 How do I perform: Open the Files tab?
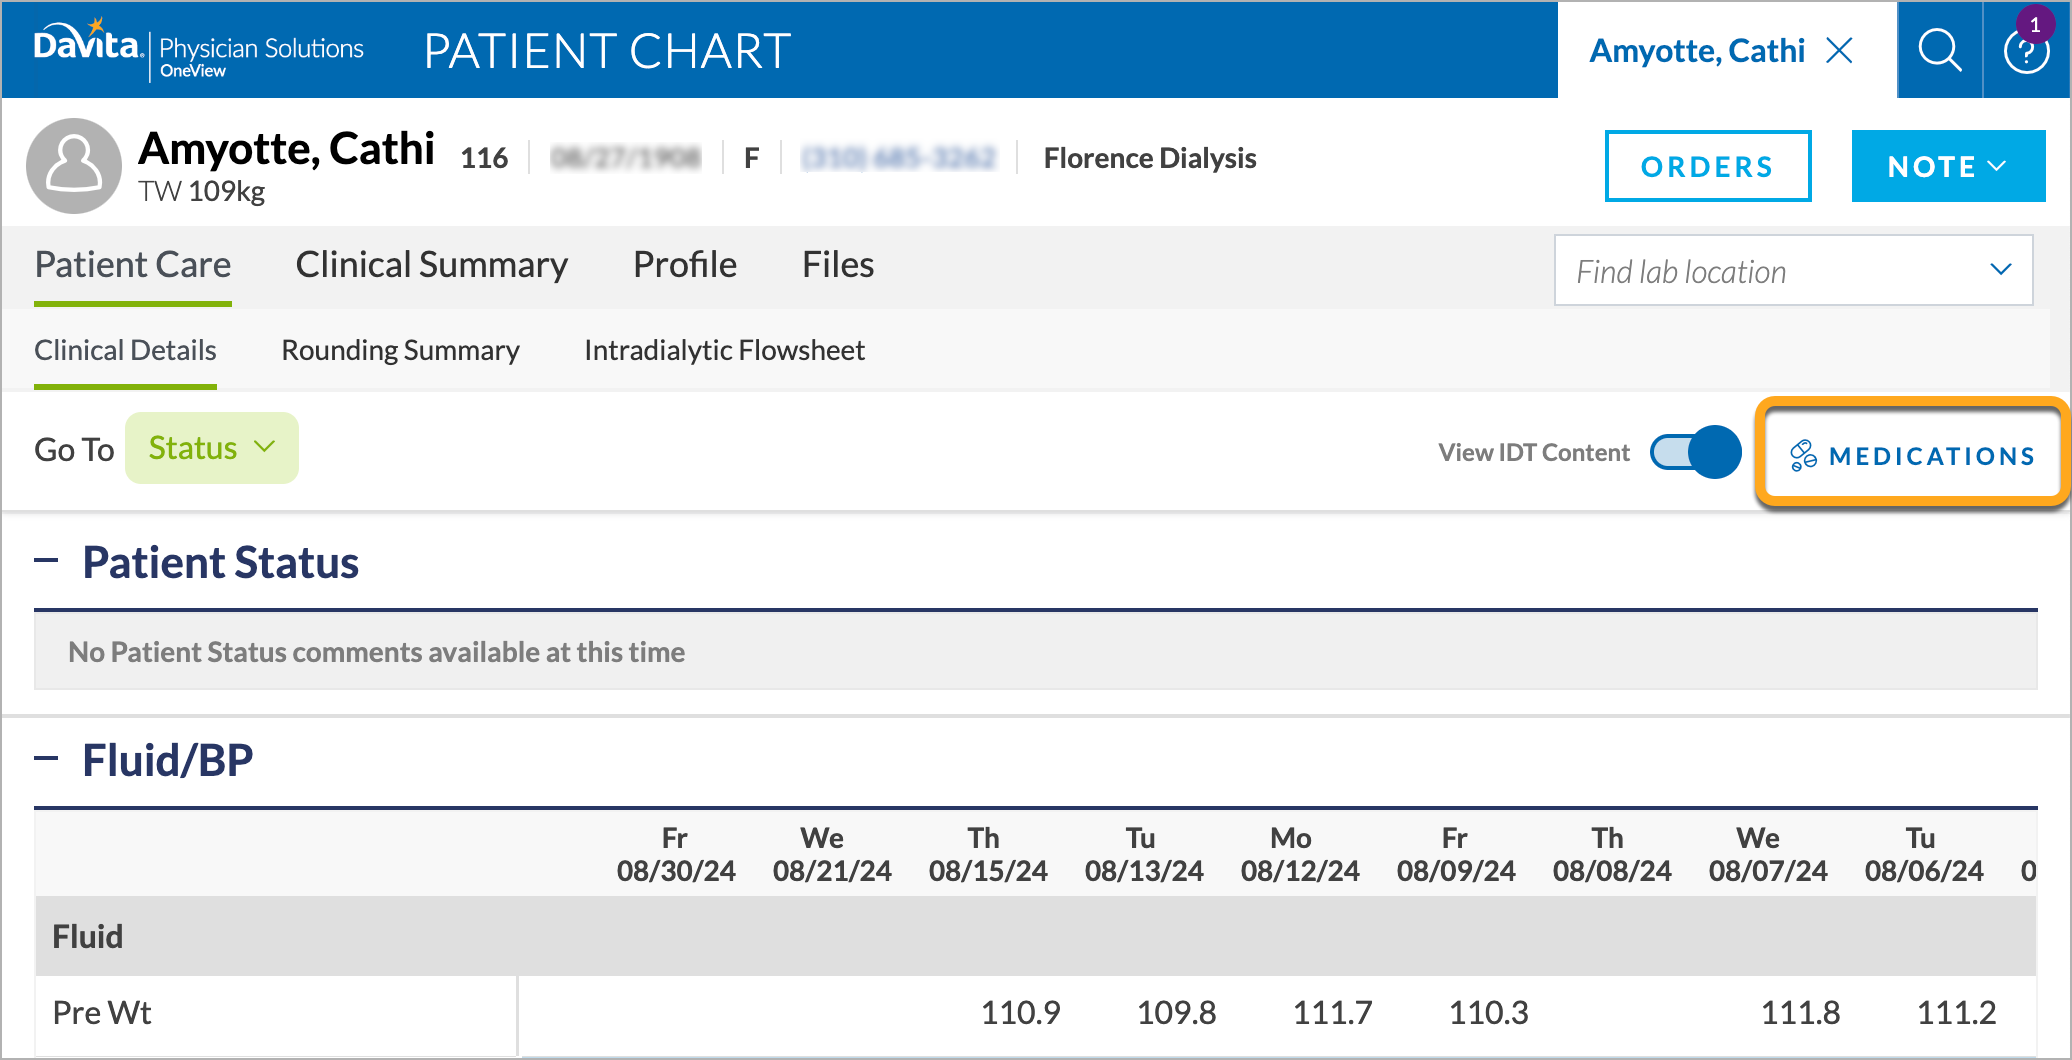[x=838, y=265]
